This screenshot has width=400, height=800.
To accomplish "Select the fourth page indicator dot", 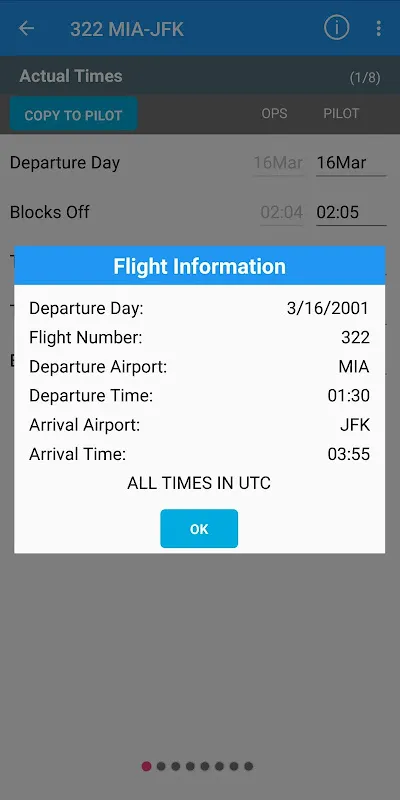I will [x=190, y=766].
